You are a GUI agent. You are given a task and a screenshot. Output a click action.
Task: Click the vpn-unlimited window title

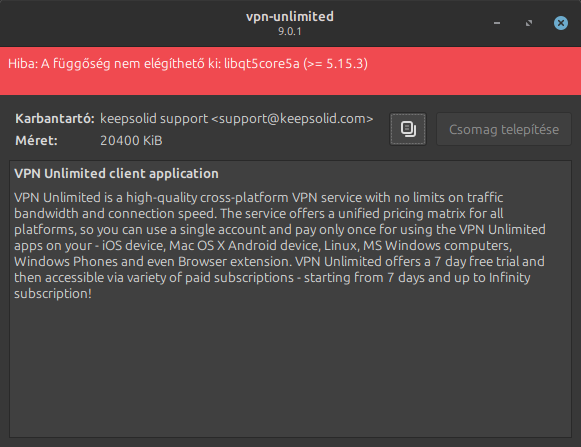coord(290,17)
